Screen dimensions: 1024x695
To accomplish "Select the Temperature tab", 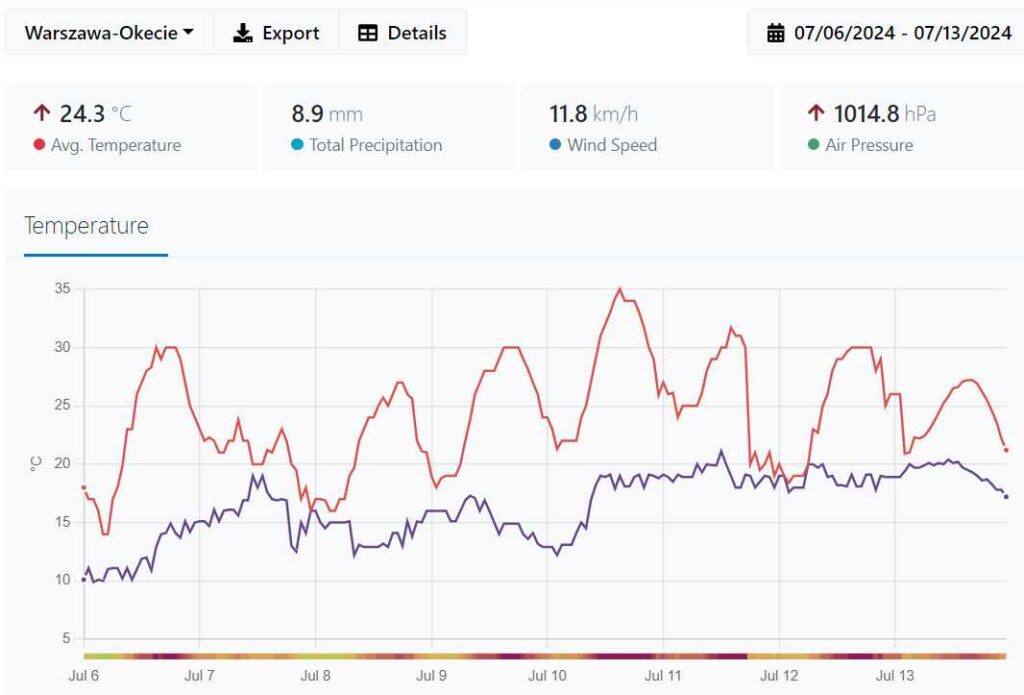I will pyautogui.click(x=87, y=226).
